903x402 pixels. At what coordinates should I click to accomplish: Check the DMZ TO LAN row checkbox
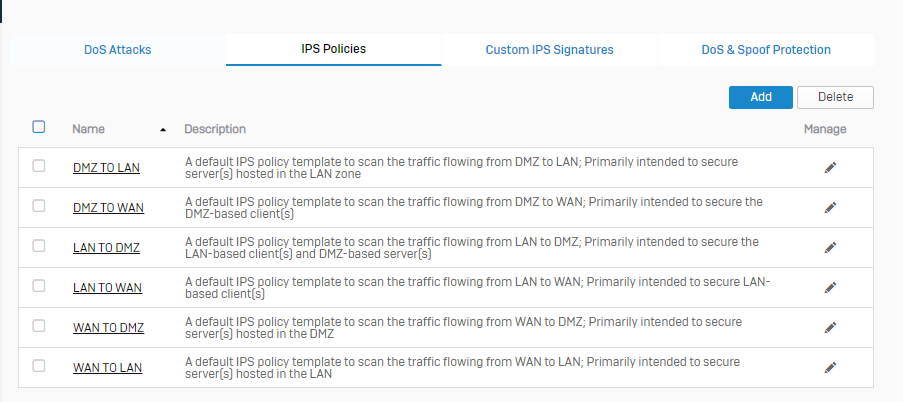(39, 166)
